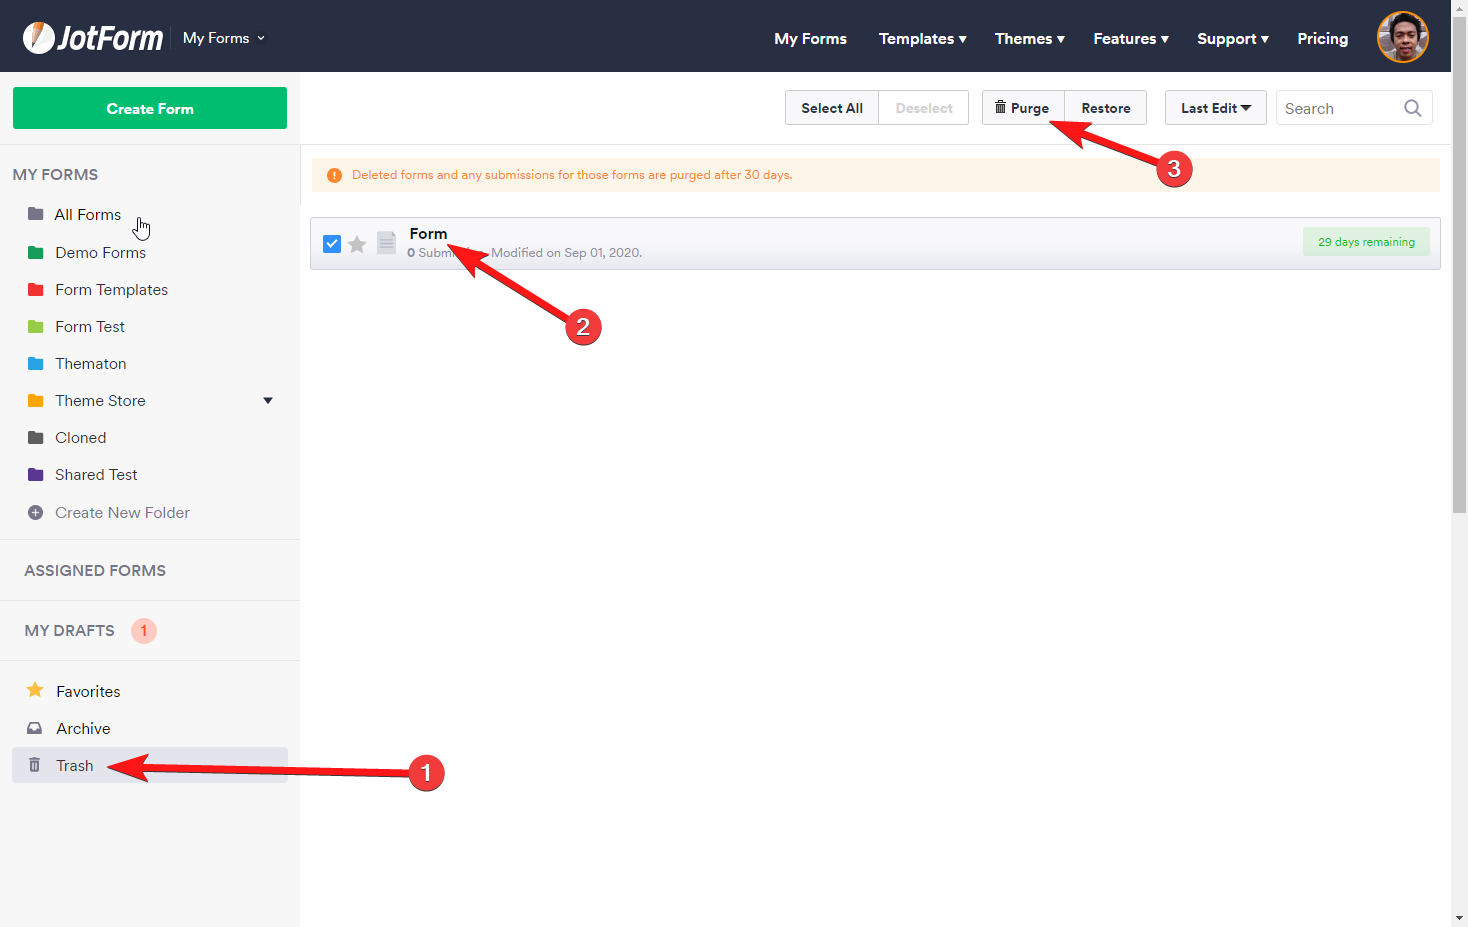Click the Favorites star icon

(x=35, y=690)
